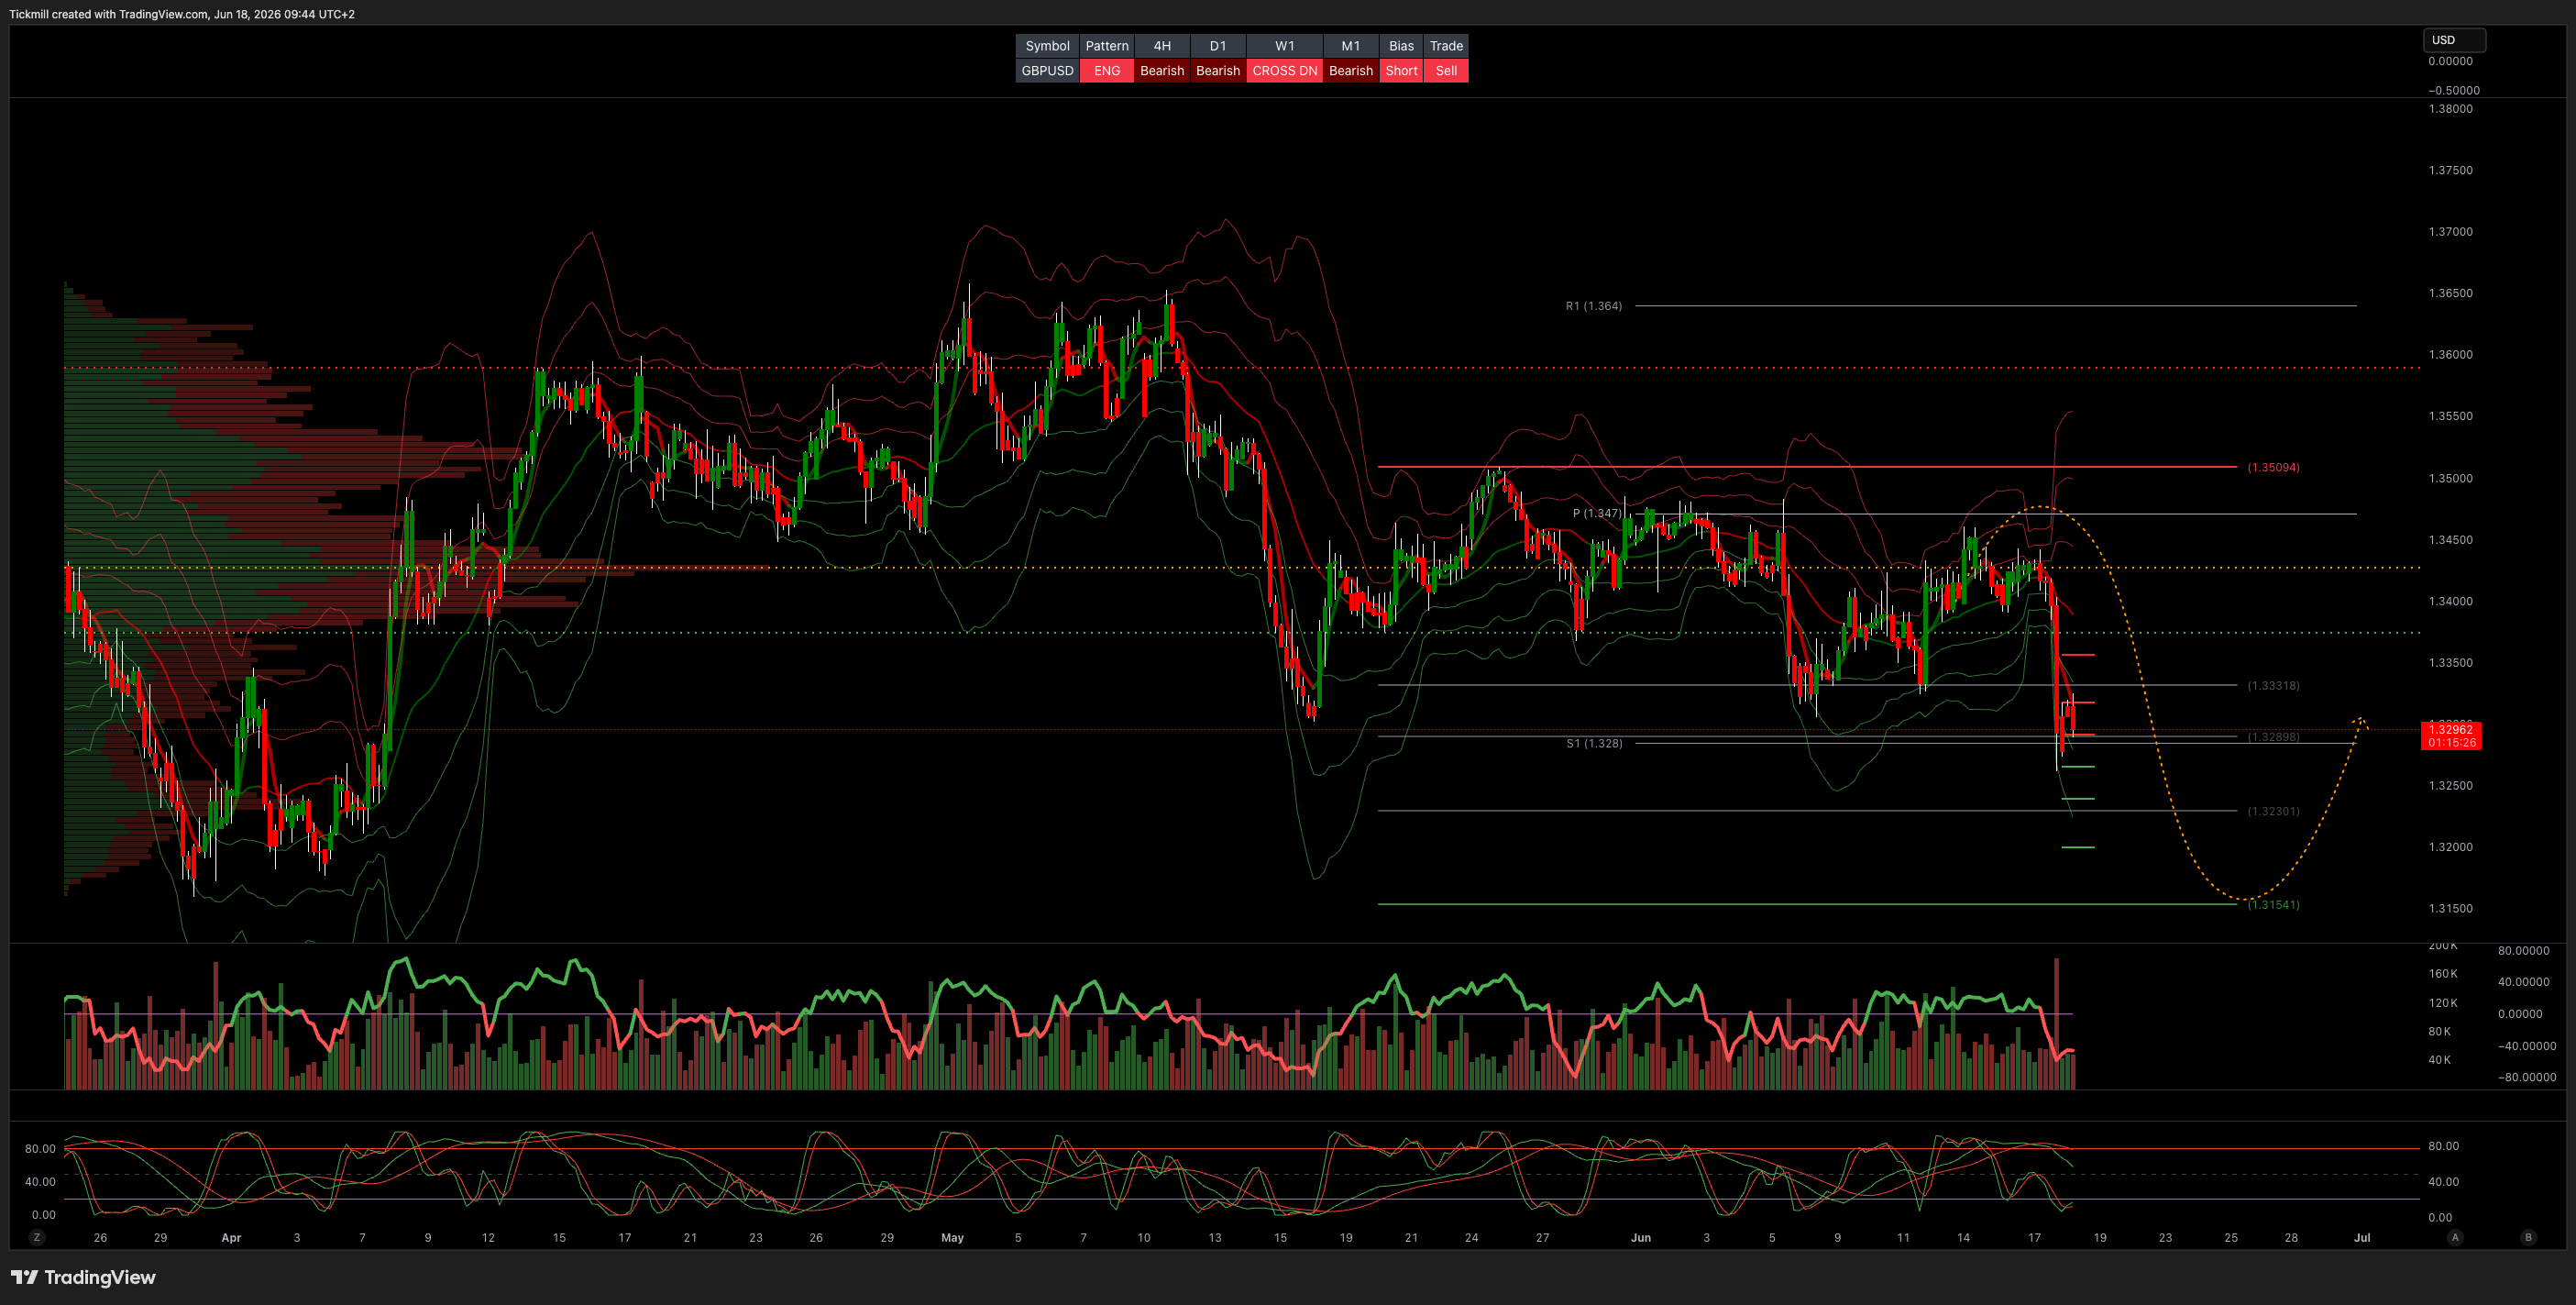Click the Bias header cell

point(1402,46)
